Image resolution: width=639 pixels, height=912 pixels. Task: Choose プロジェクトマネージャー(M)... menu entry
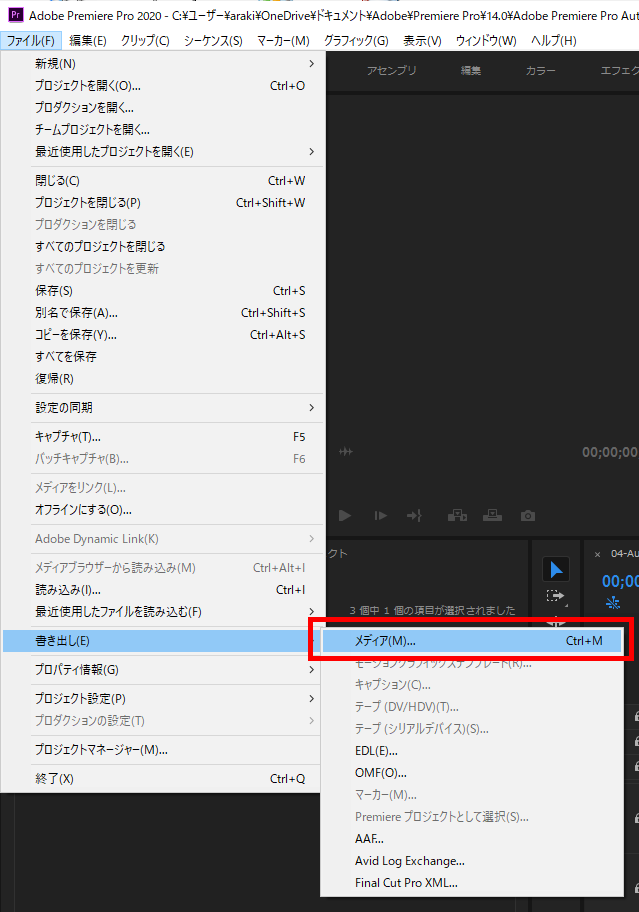[162, 750]
